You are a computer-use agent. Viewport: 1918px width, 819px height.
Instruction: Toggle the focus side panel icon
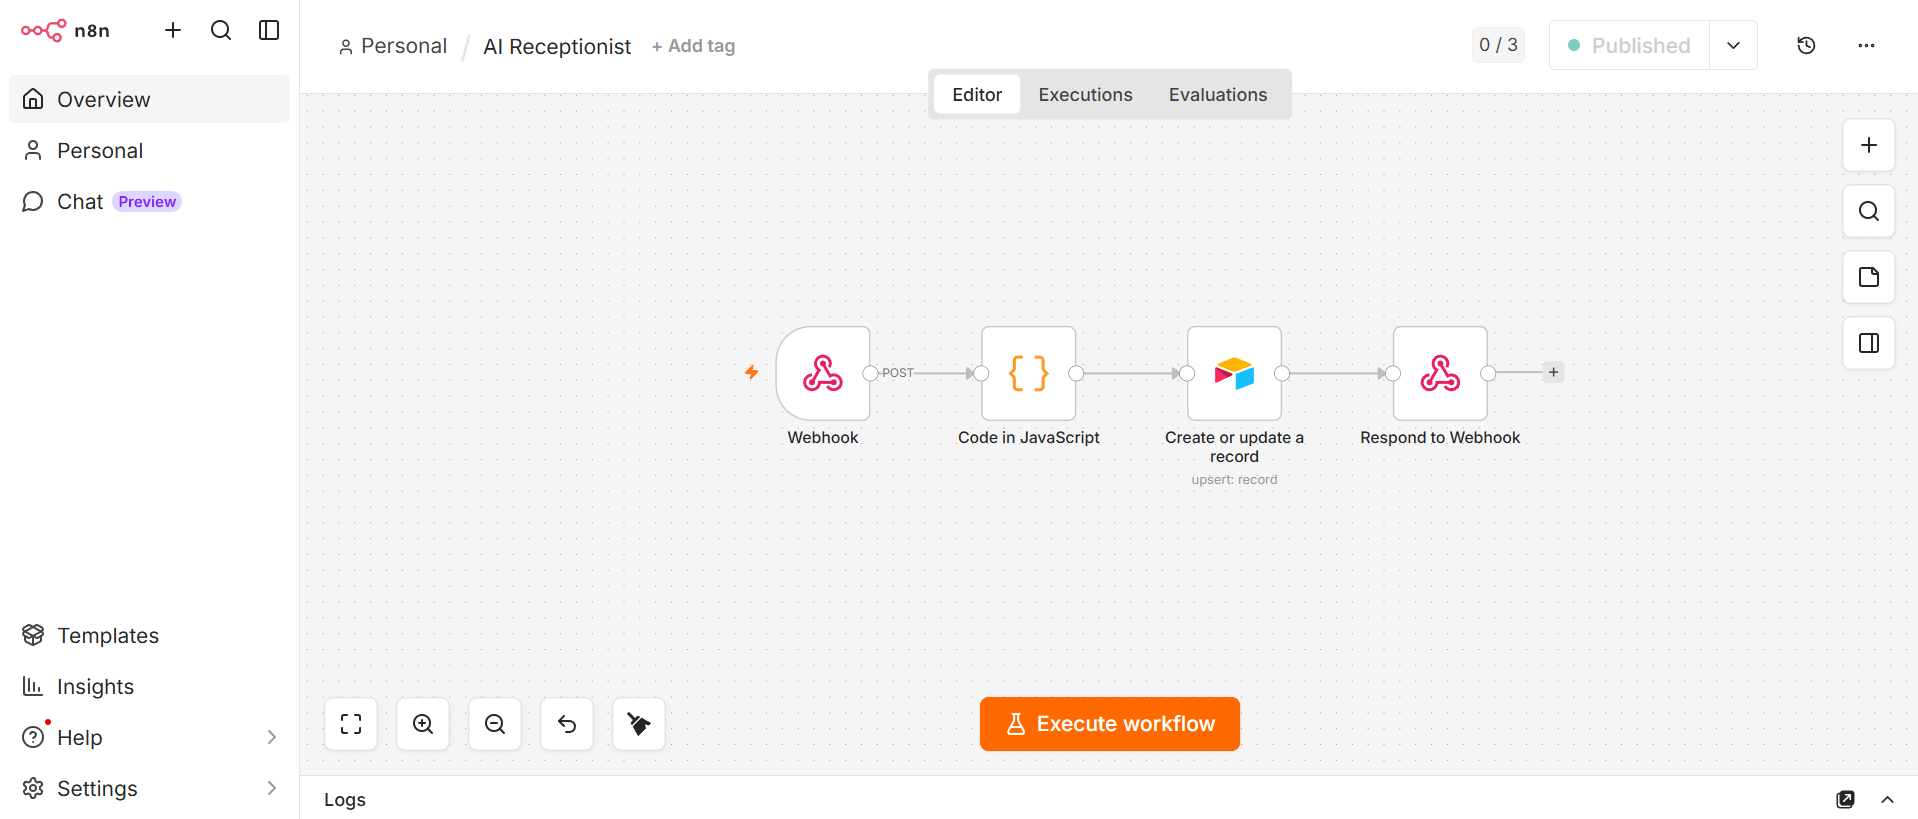(x=1868, y=343)
